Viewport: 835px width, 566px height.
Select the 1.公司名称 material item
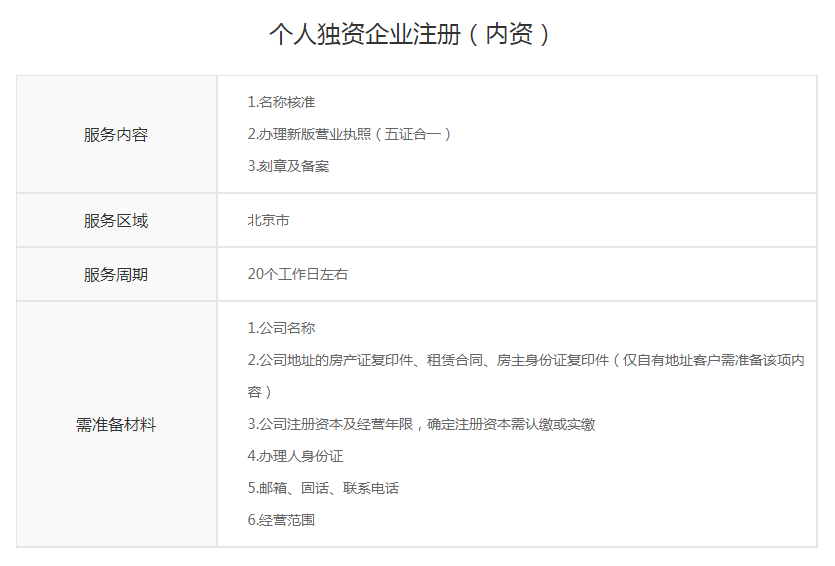coord(282,328)
